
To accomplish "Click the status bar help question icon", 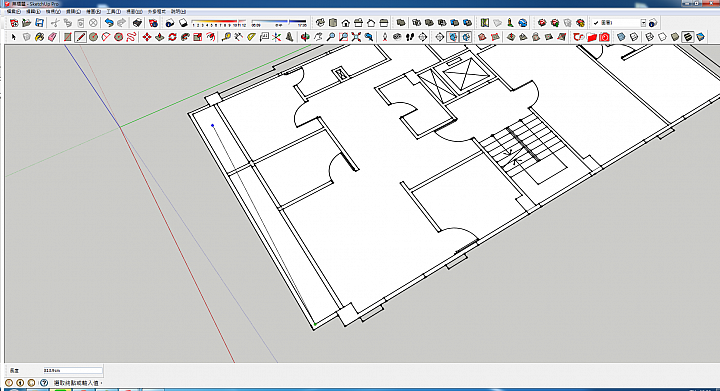I will point(44,382).
